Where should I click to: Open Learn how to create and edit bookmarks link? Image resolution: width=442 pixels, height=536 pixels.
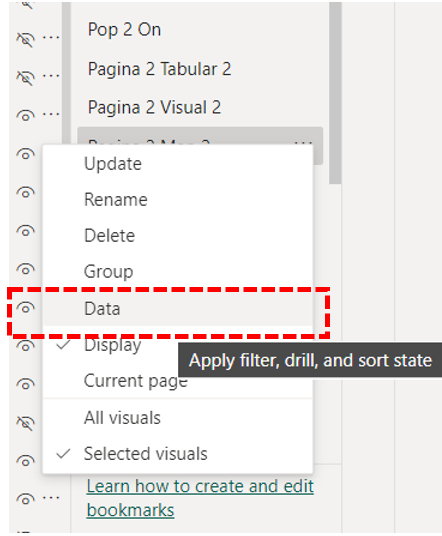point(200,498)
